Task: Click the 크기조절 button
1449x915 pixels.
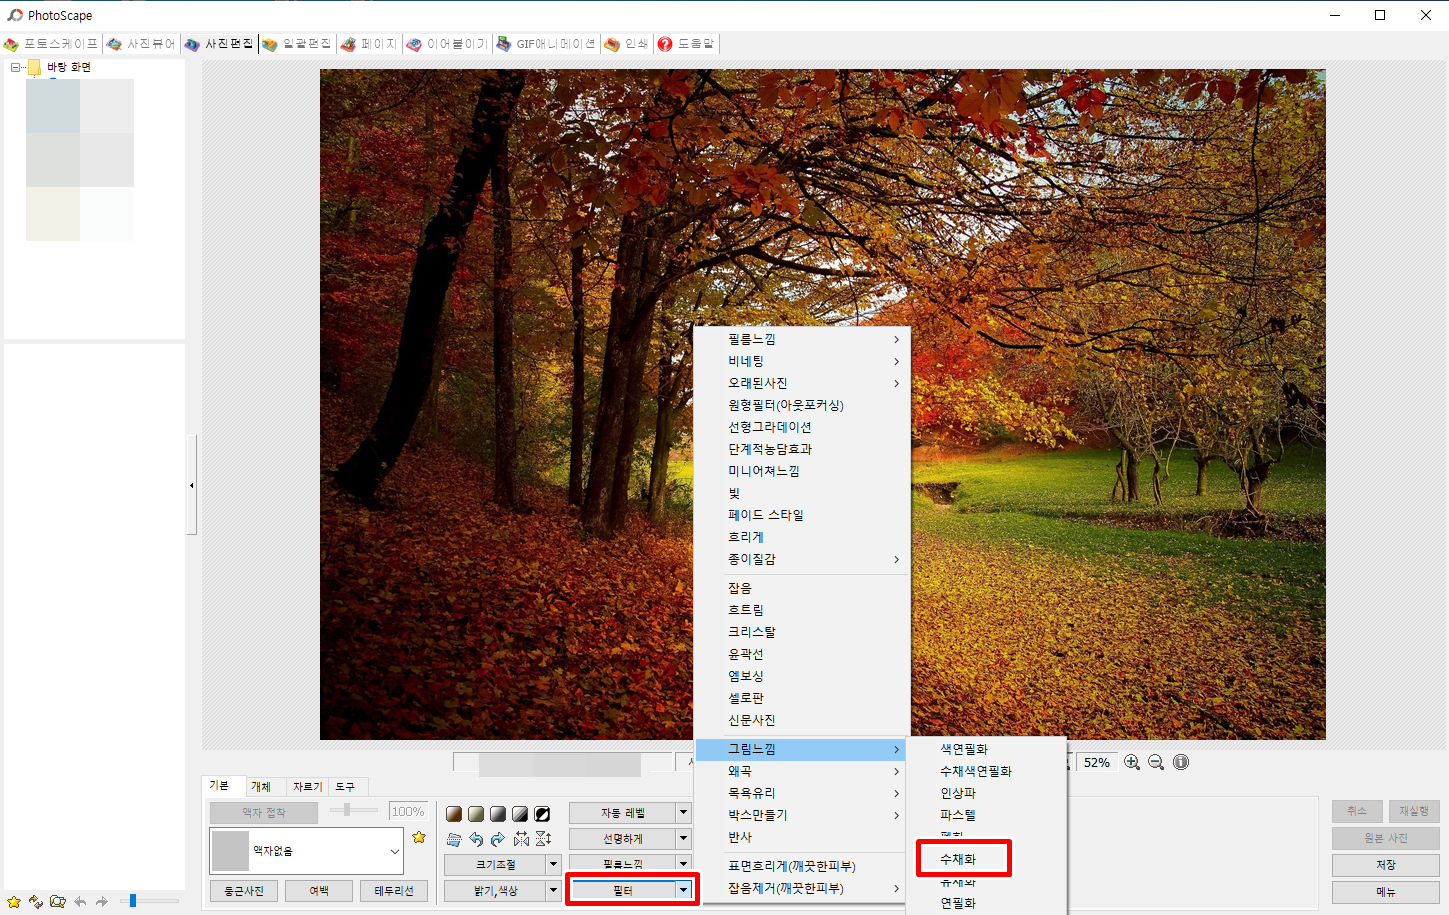Action: [x=495, y=864]
